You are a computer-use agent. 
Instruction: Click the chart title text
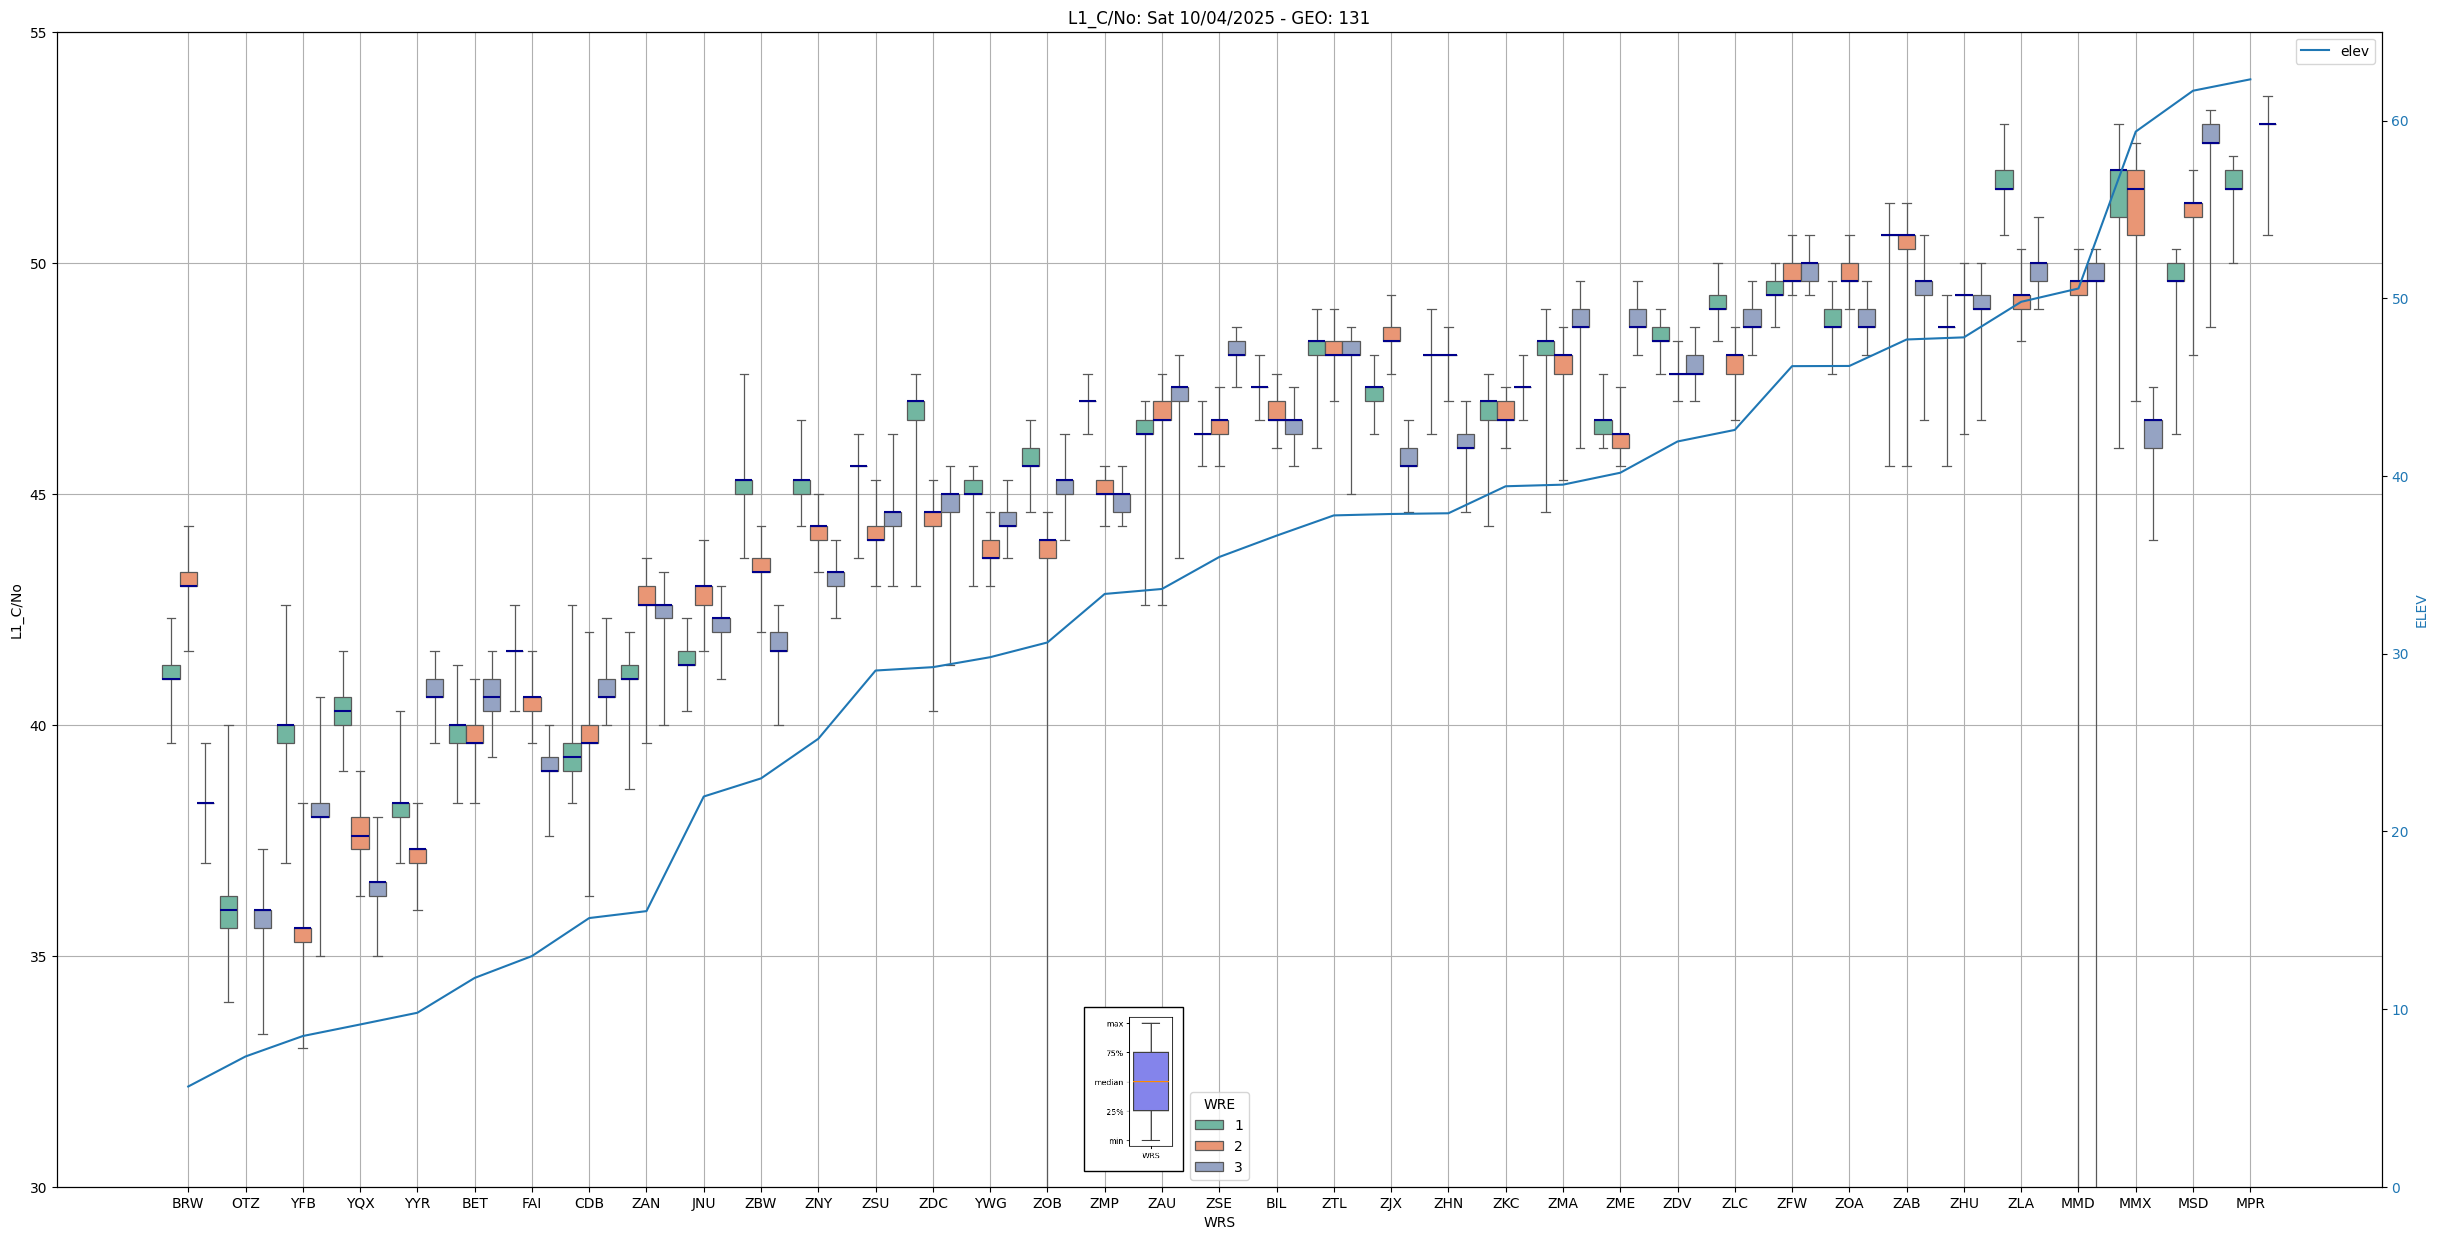tap(1218, 18)
